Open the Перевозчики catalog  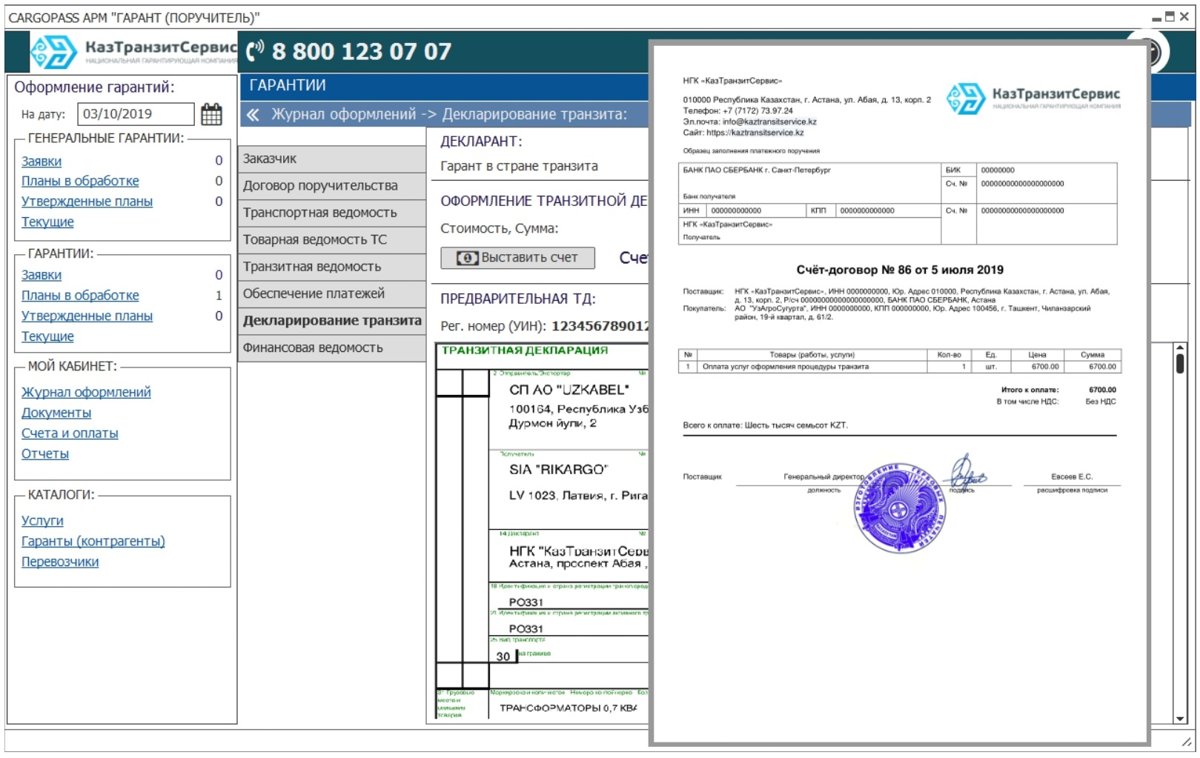click(x=60, y=561)
